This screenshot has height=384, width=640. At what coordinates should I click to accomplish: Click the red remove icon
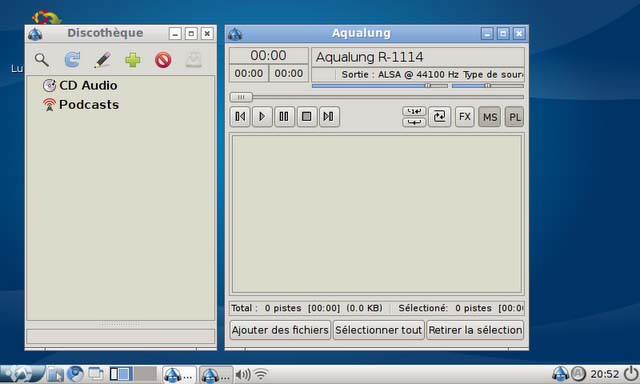point(163,60)
